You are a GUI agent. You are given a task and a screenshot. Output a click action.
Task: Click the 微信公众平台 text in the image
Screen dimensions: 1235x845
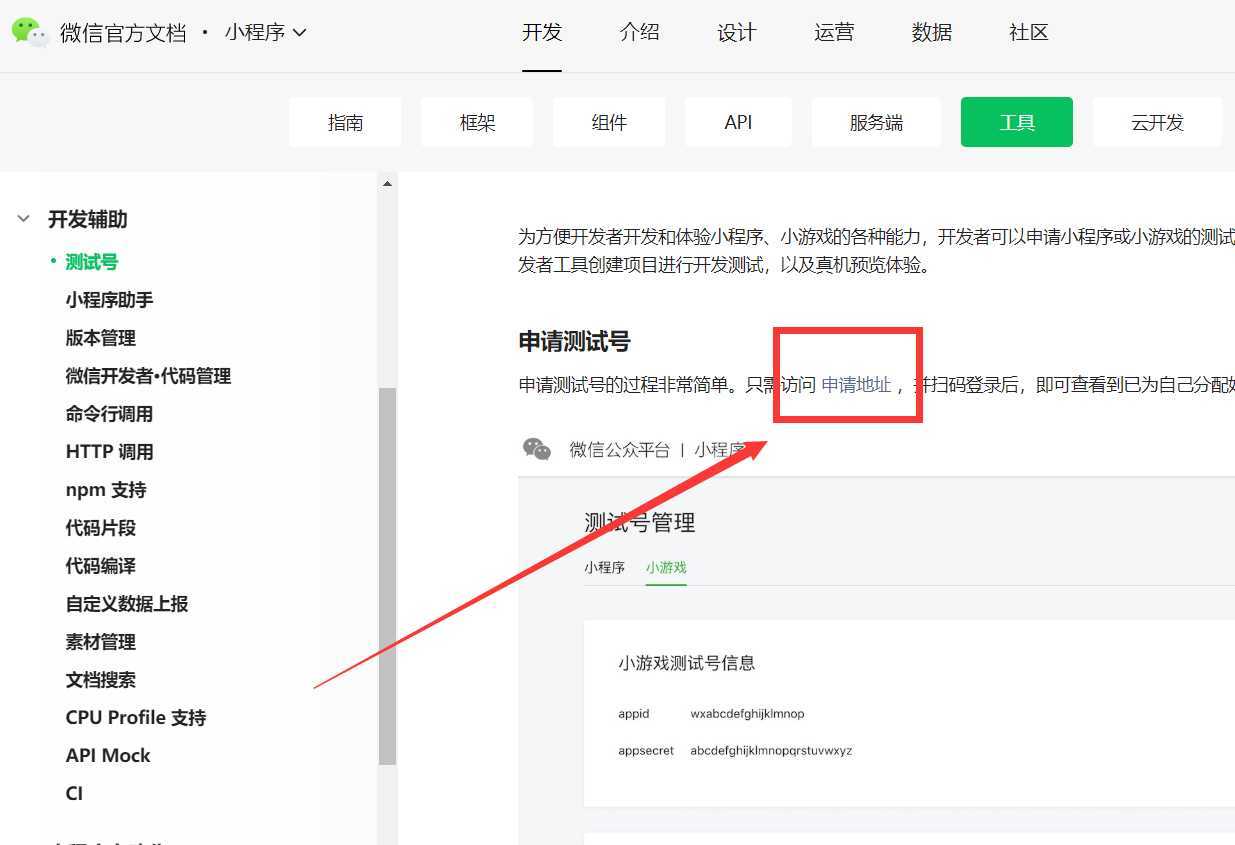620,450
